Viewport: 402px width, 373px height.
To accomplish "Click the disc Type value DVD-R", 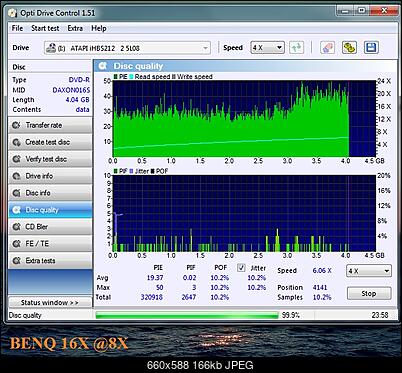I will (x=79, y=80).
